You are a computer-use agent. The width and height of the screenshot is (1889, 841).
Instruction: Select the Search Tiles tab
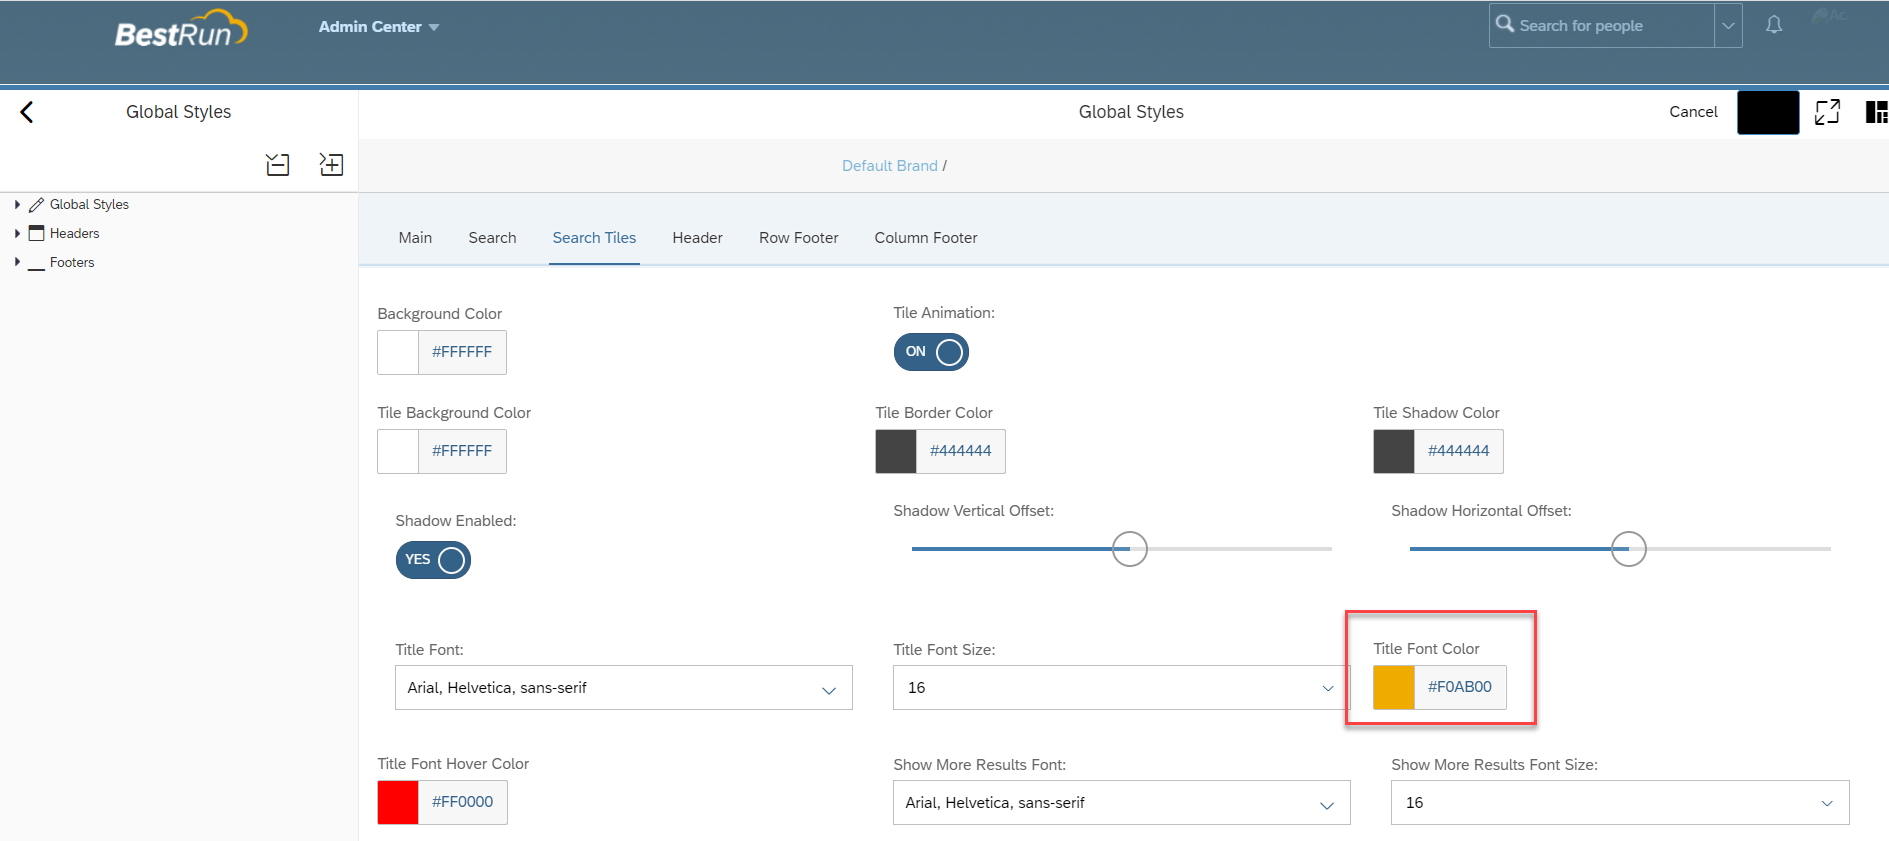pyautogui.click(x=594, y=238)
